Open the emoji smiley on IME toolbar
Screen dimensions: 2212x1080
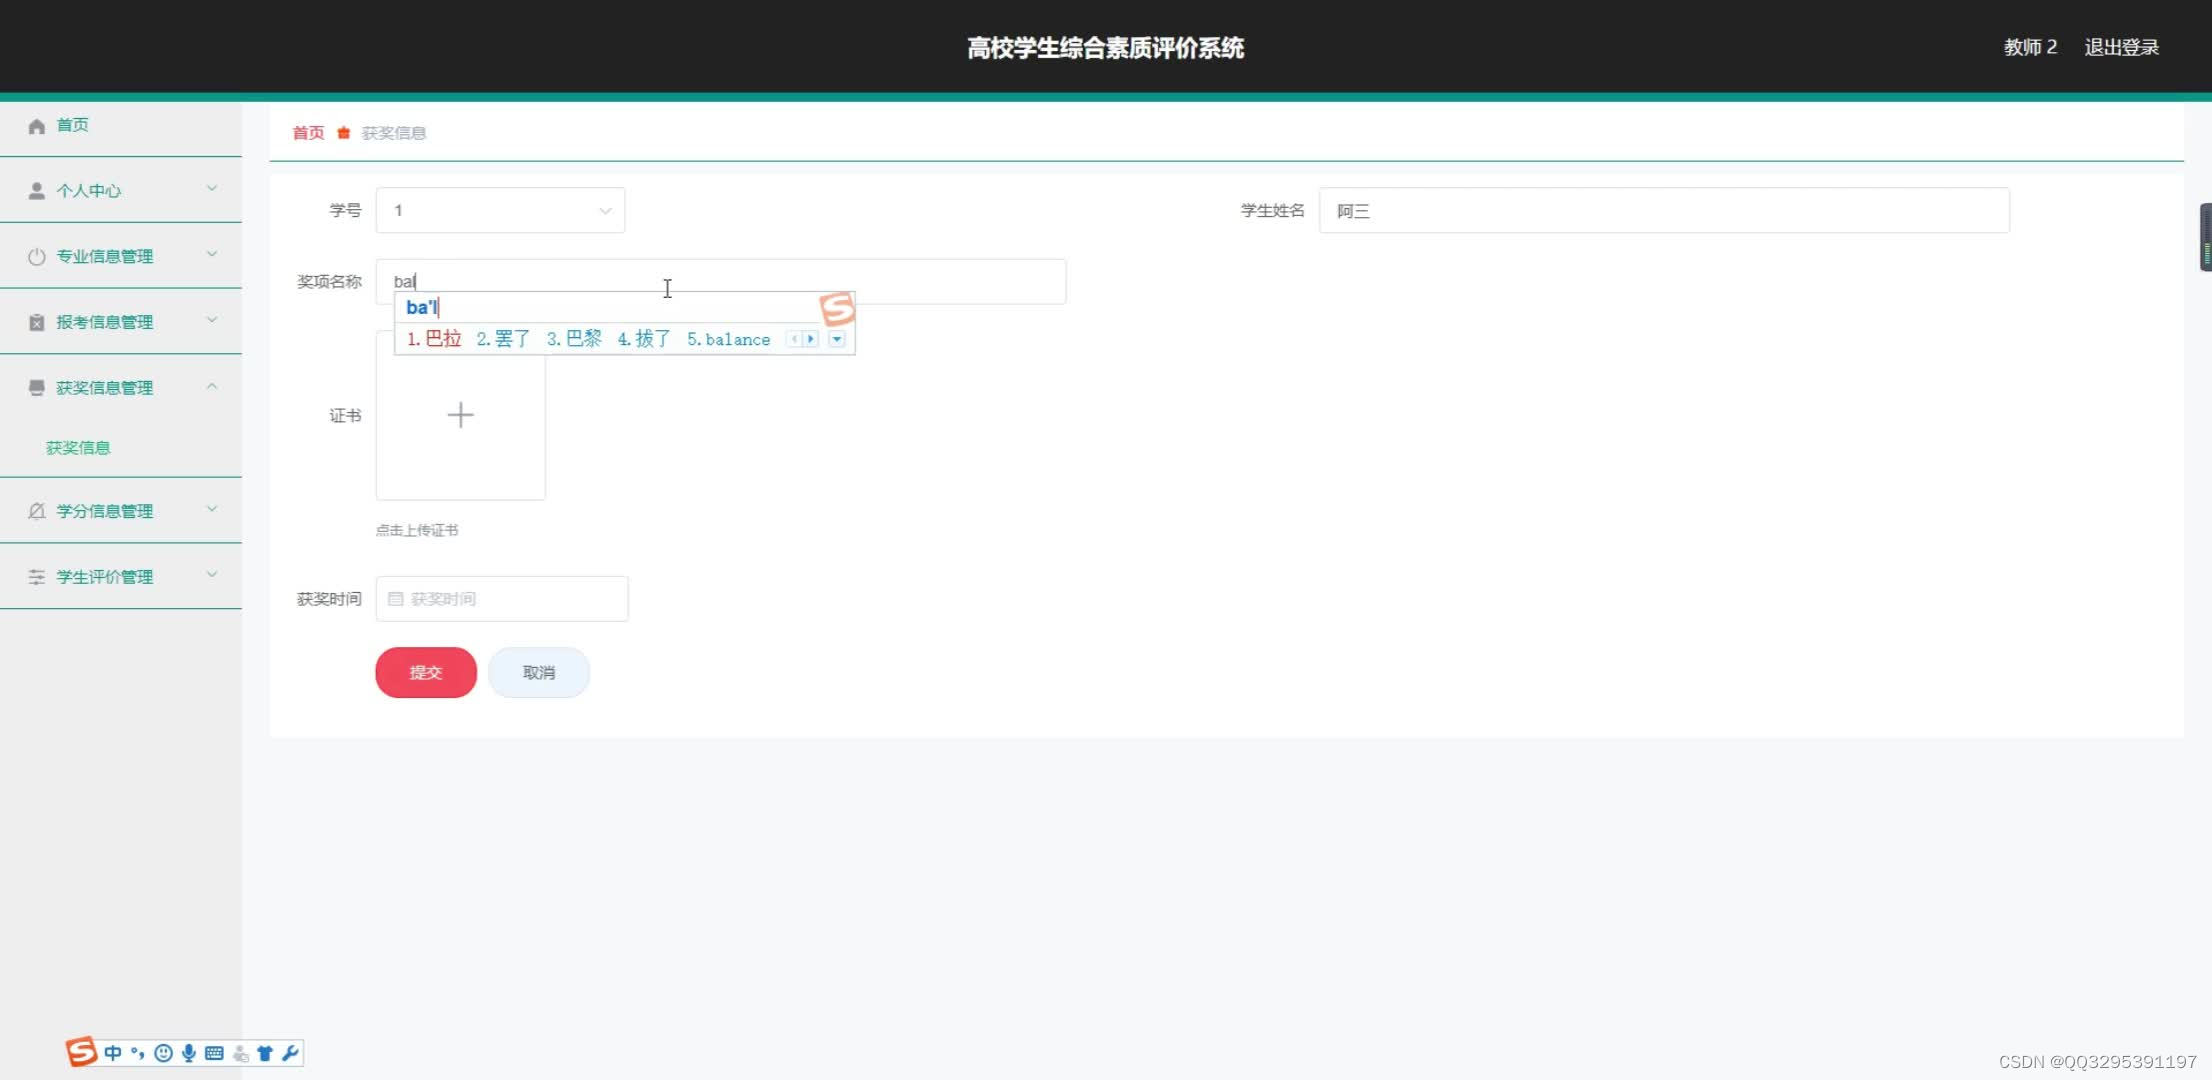(x=163, y=1053)
